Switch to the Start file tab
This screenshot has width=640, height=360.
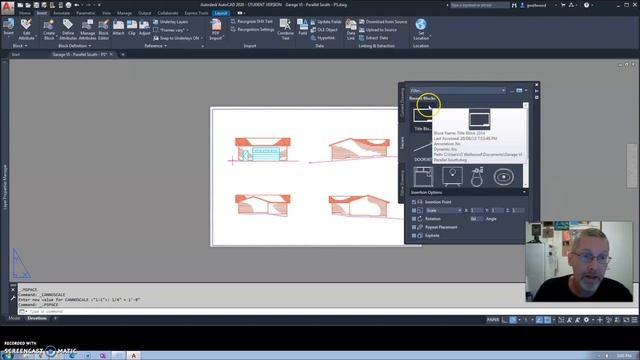click(x=16, y=54)
